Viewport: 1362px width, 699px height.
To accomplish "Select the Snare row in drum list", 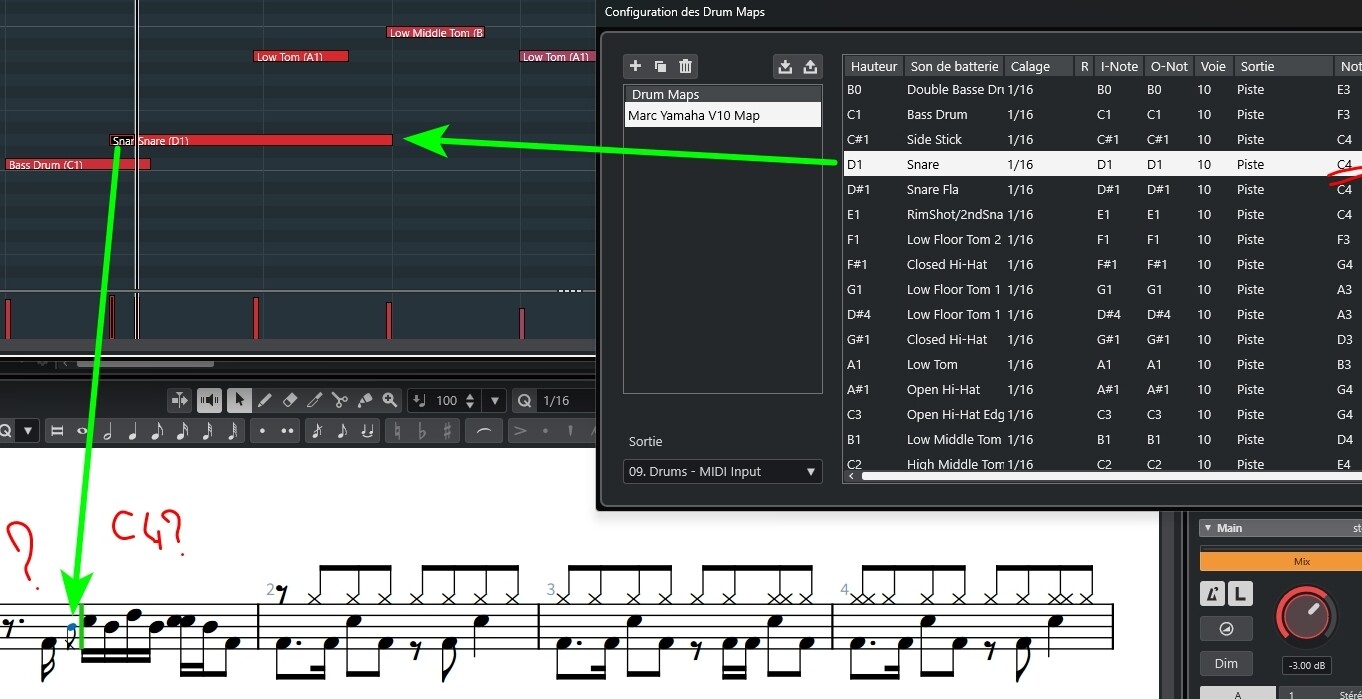I will [1102, 164].
